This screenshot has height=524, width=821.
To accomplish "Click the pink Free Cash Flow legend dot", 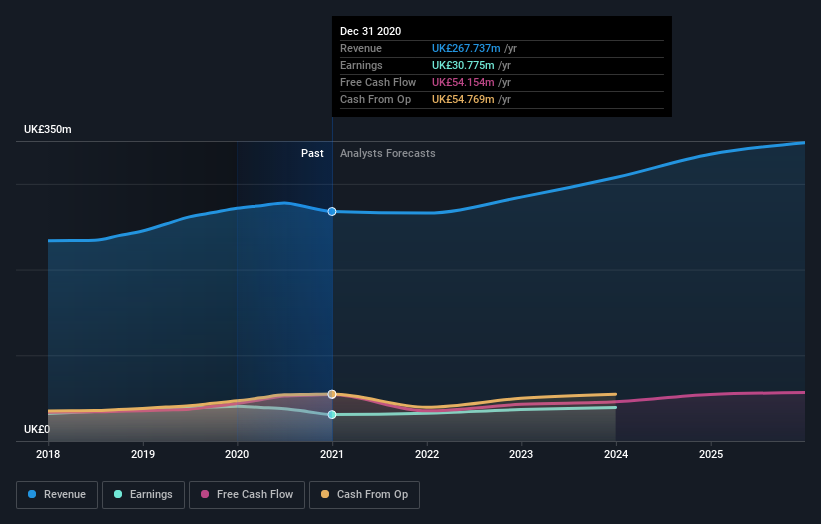I will coord(205,494).
